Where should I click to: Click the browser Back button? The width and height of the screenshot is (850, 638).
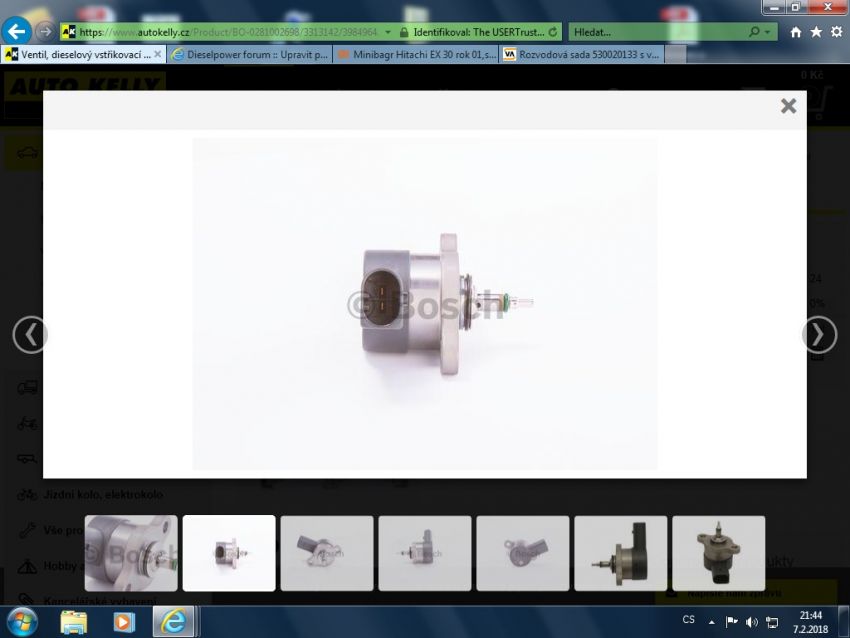[16, 31]
